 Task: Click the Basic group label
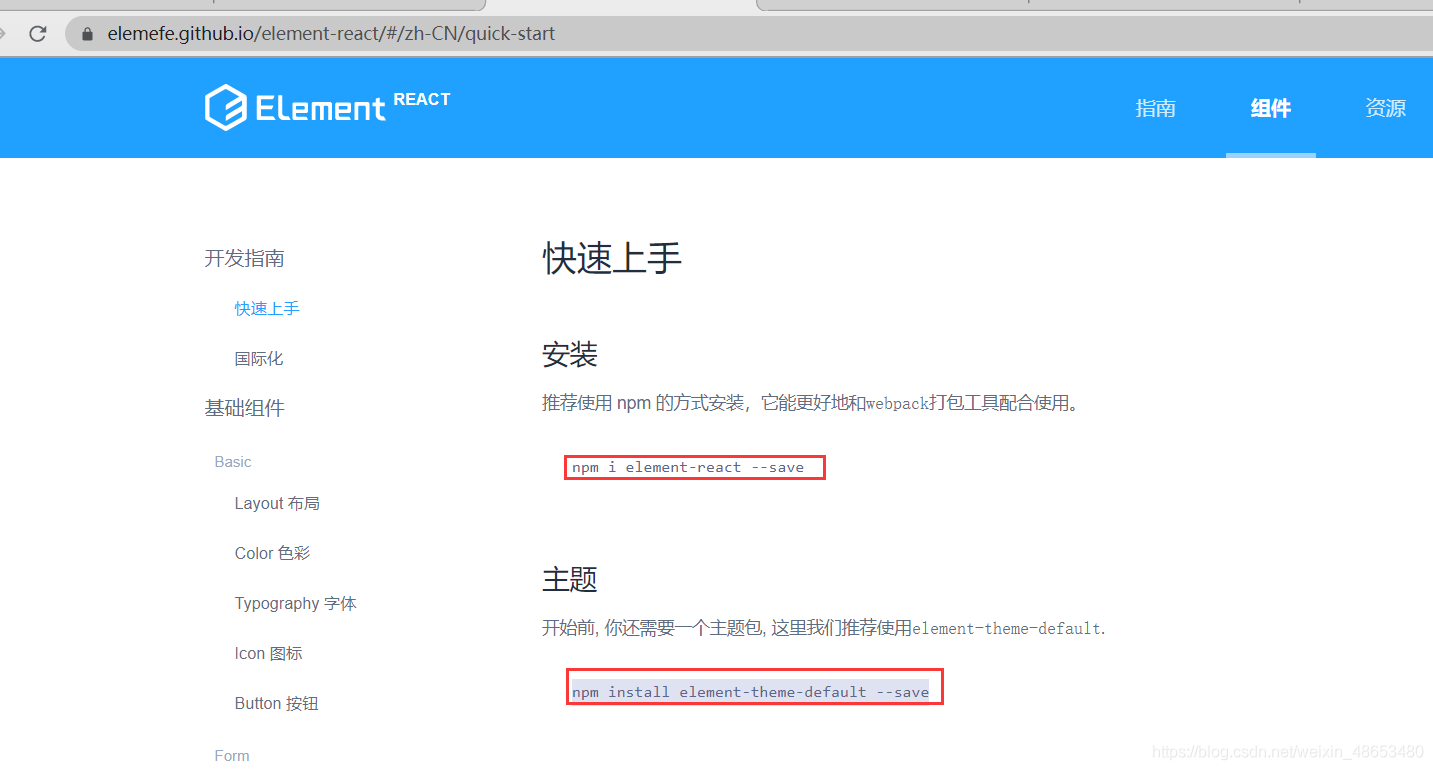233,462
